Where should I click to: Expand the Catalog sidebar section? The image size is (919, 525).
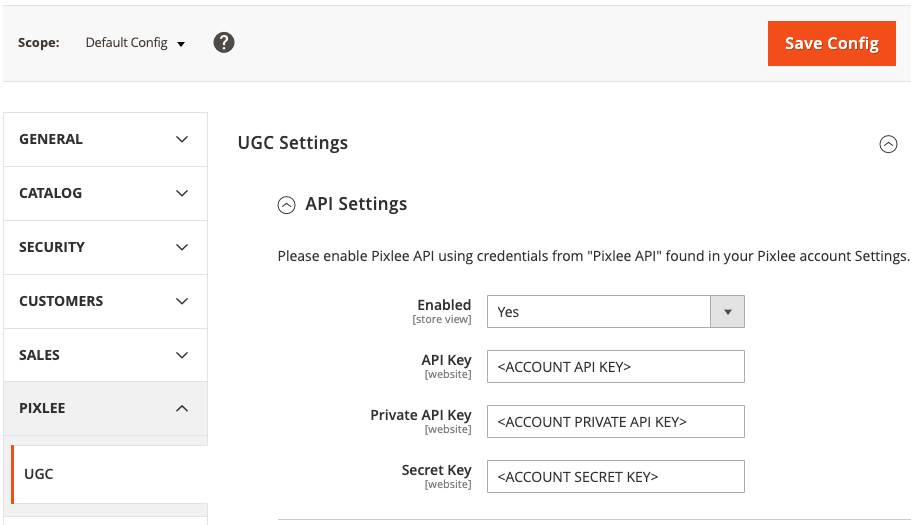pyautogui.click(x=105, y=194)
